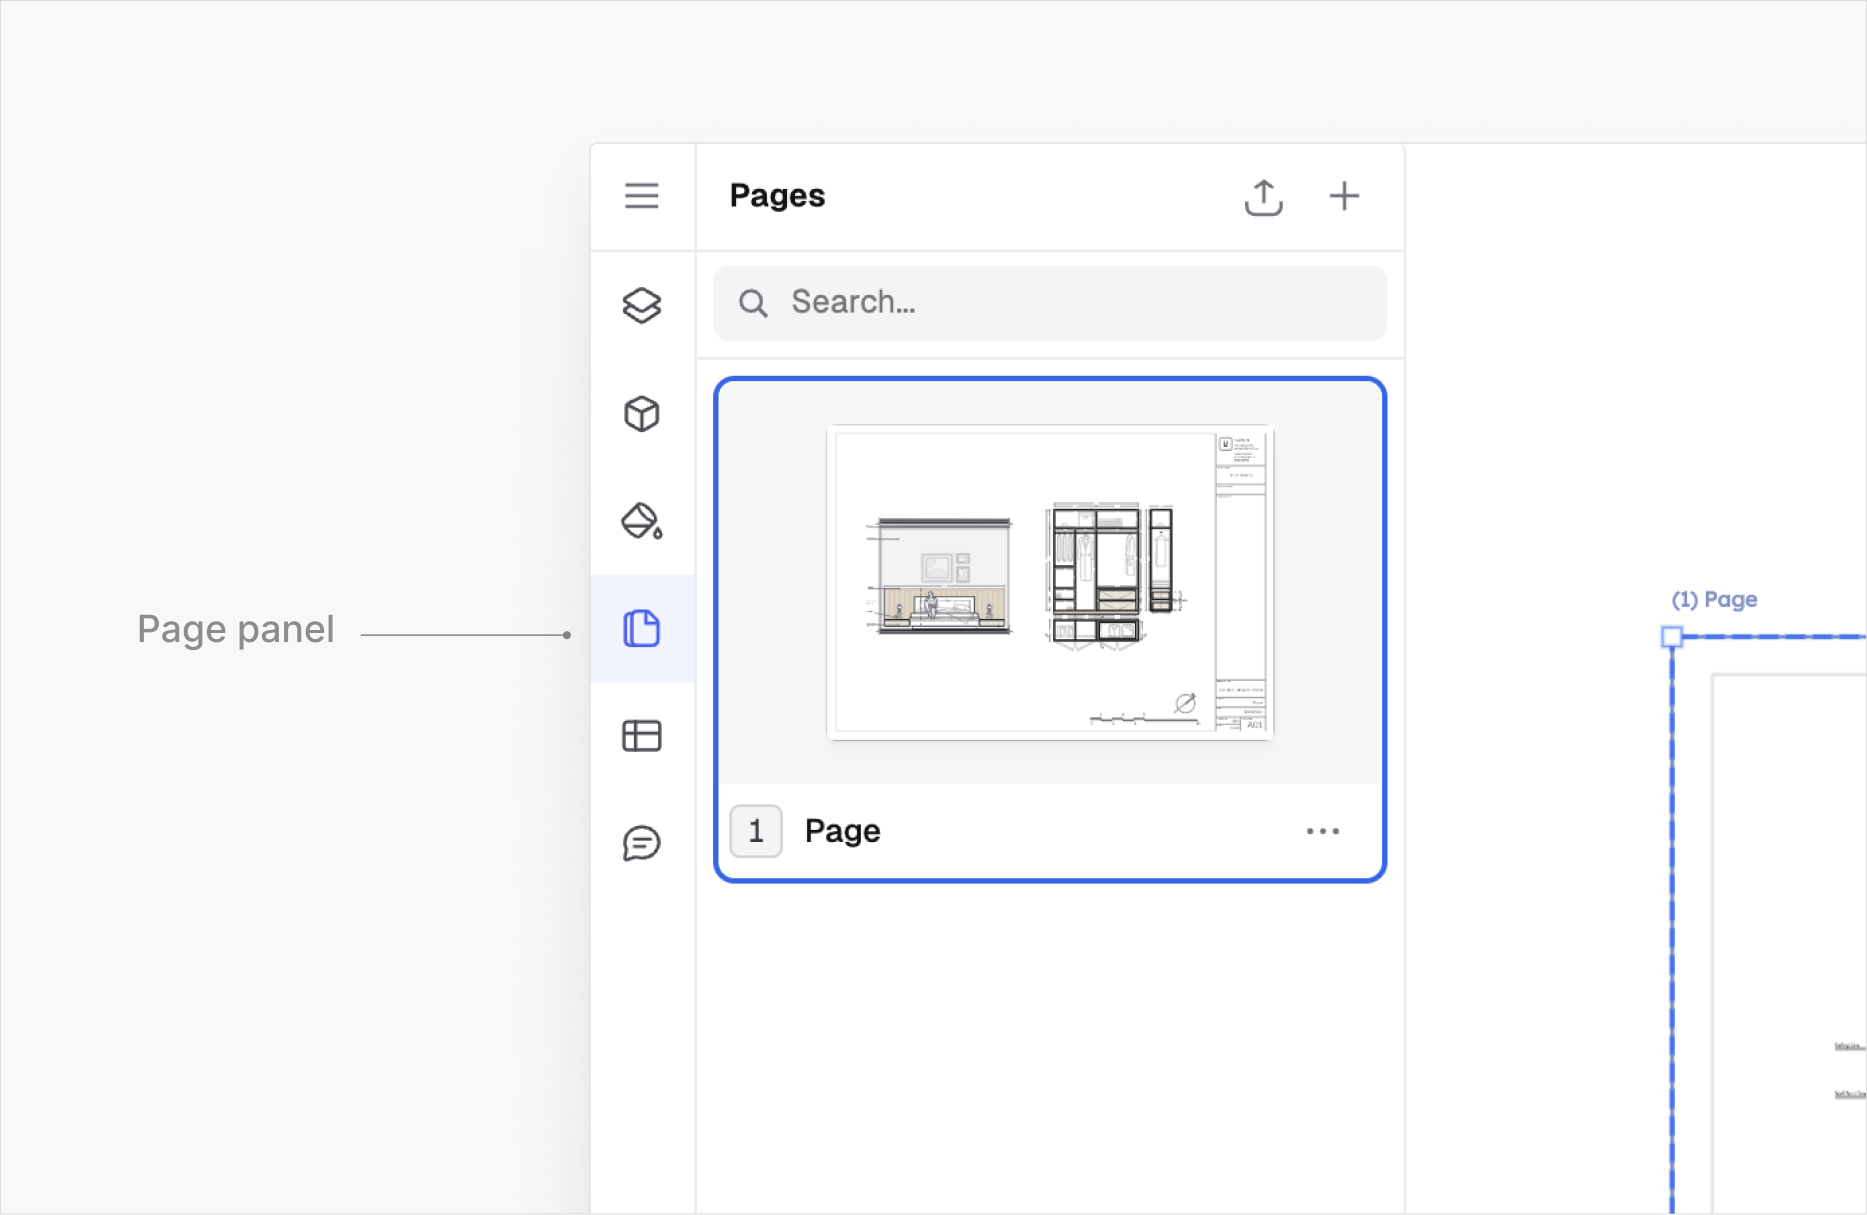The image size is (1867, 1215).
Task: Select the page 1 drawing thumbnail
Action: pyautogui.click(x=1050, y=583)
